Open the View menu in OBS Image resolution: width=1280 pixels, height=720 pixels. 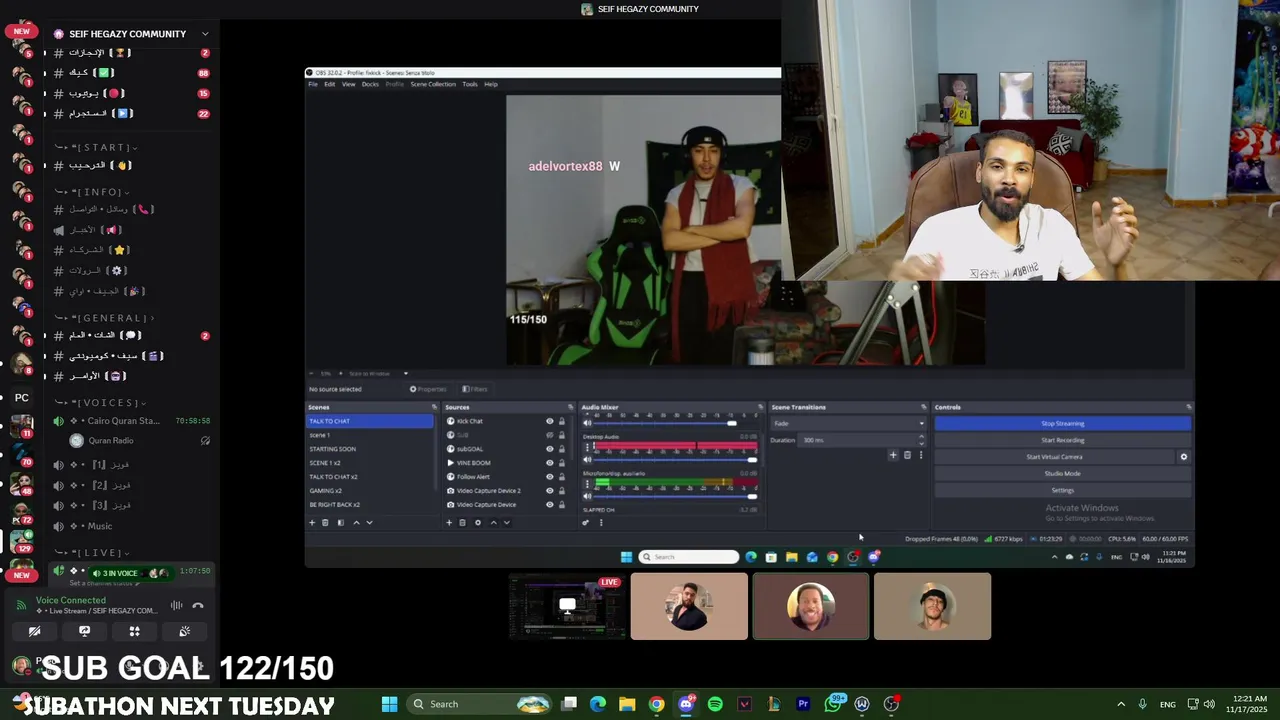pos(348,84)
